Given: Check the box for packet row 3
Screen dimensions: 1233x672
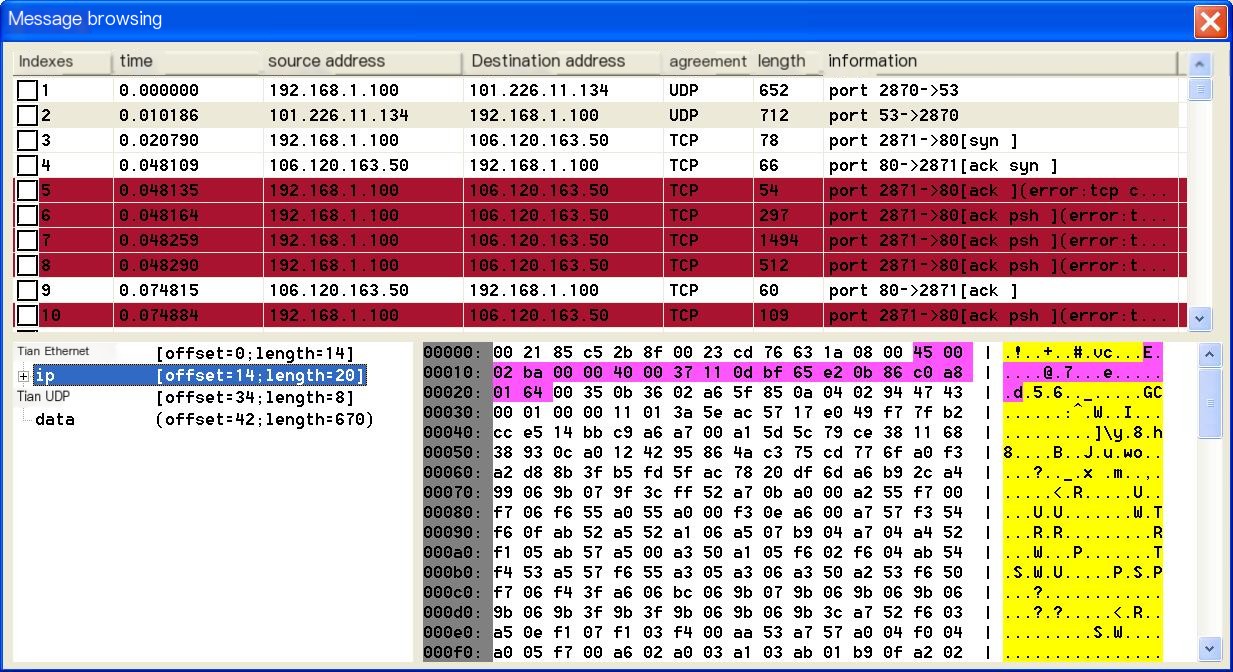Looking at the screenshot, I should (x=27, y=141).
